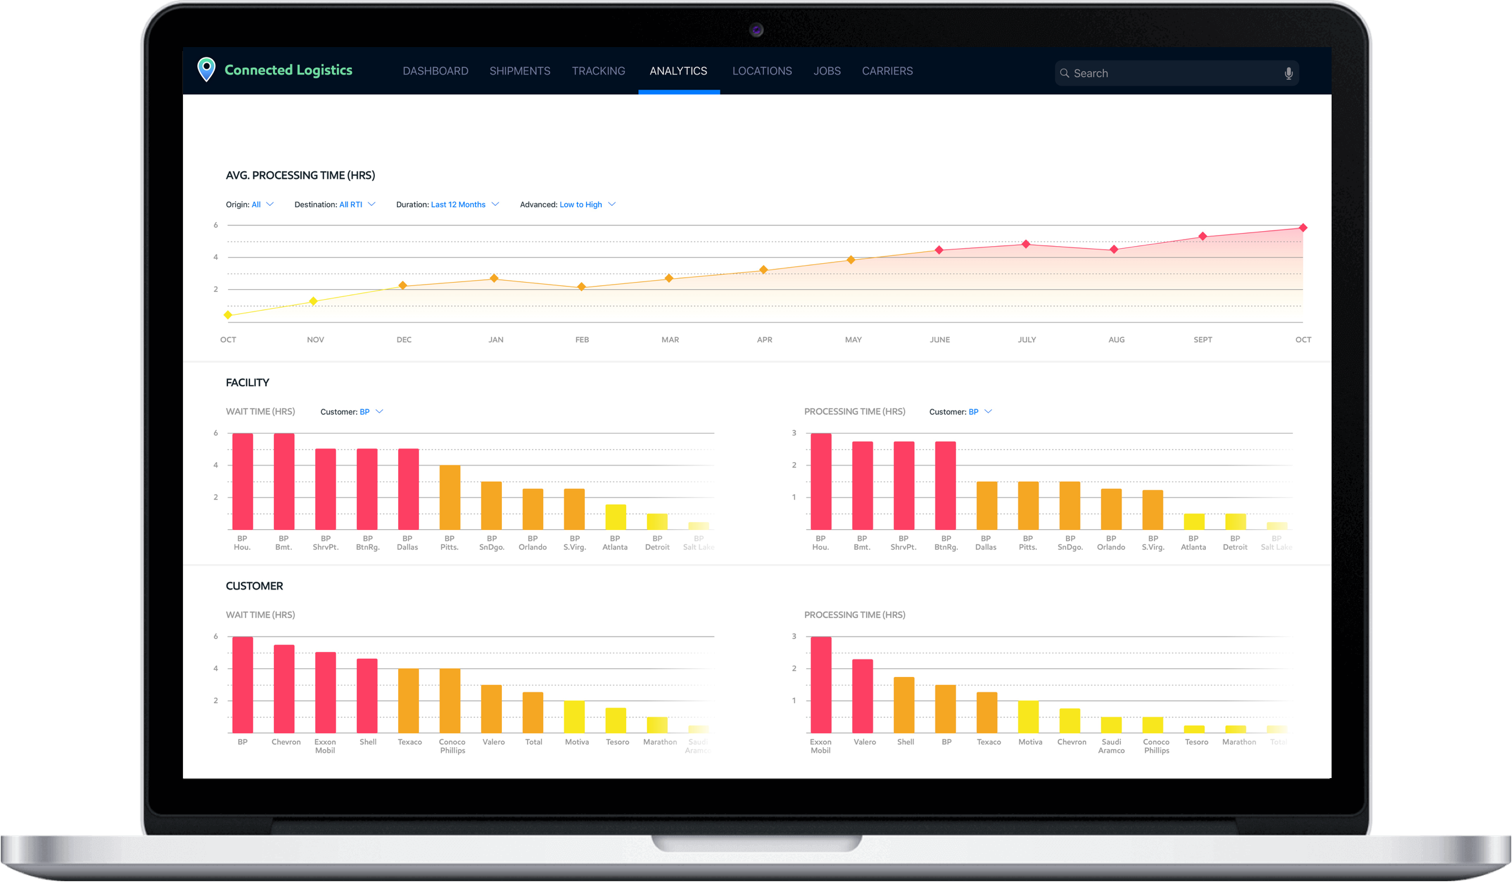Click Motiva bar in Customer Wait Time
The image size is (1512, 882).
point(574,717)
